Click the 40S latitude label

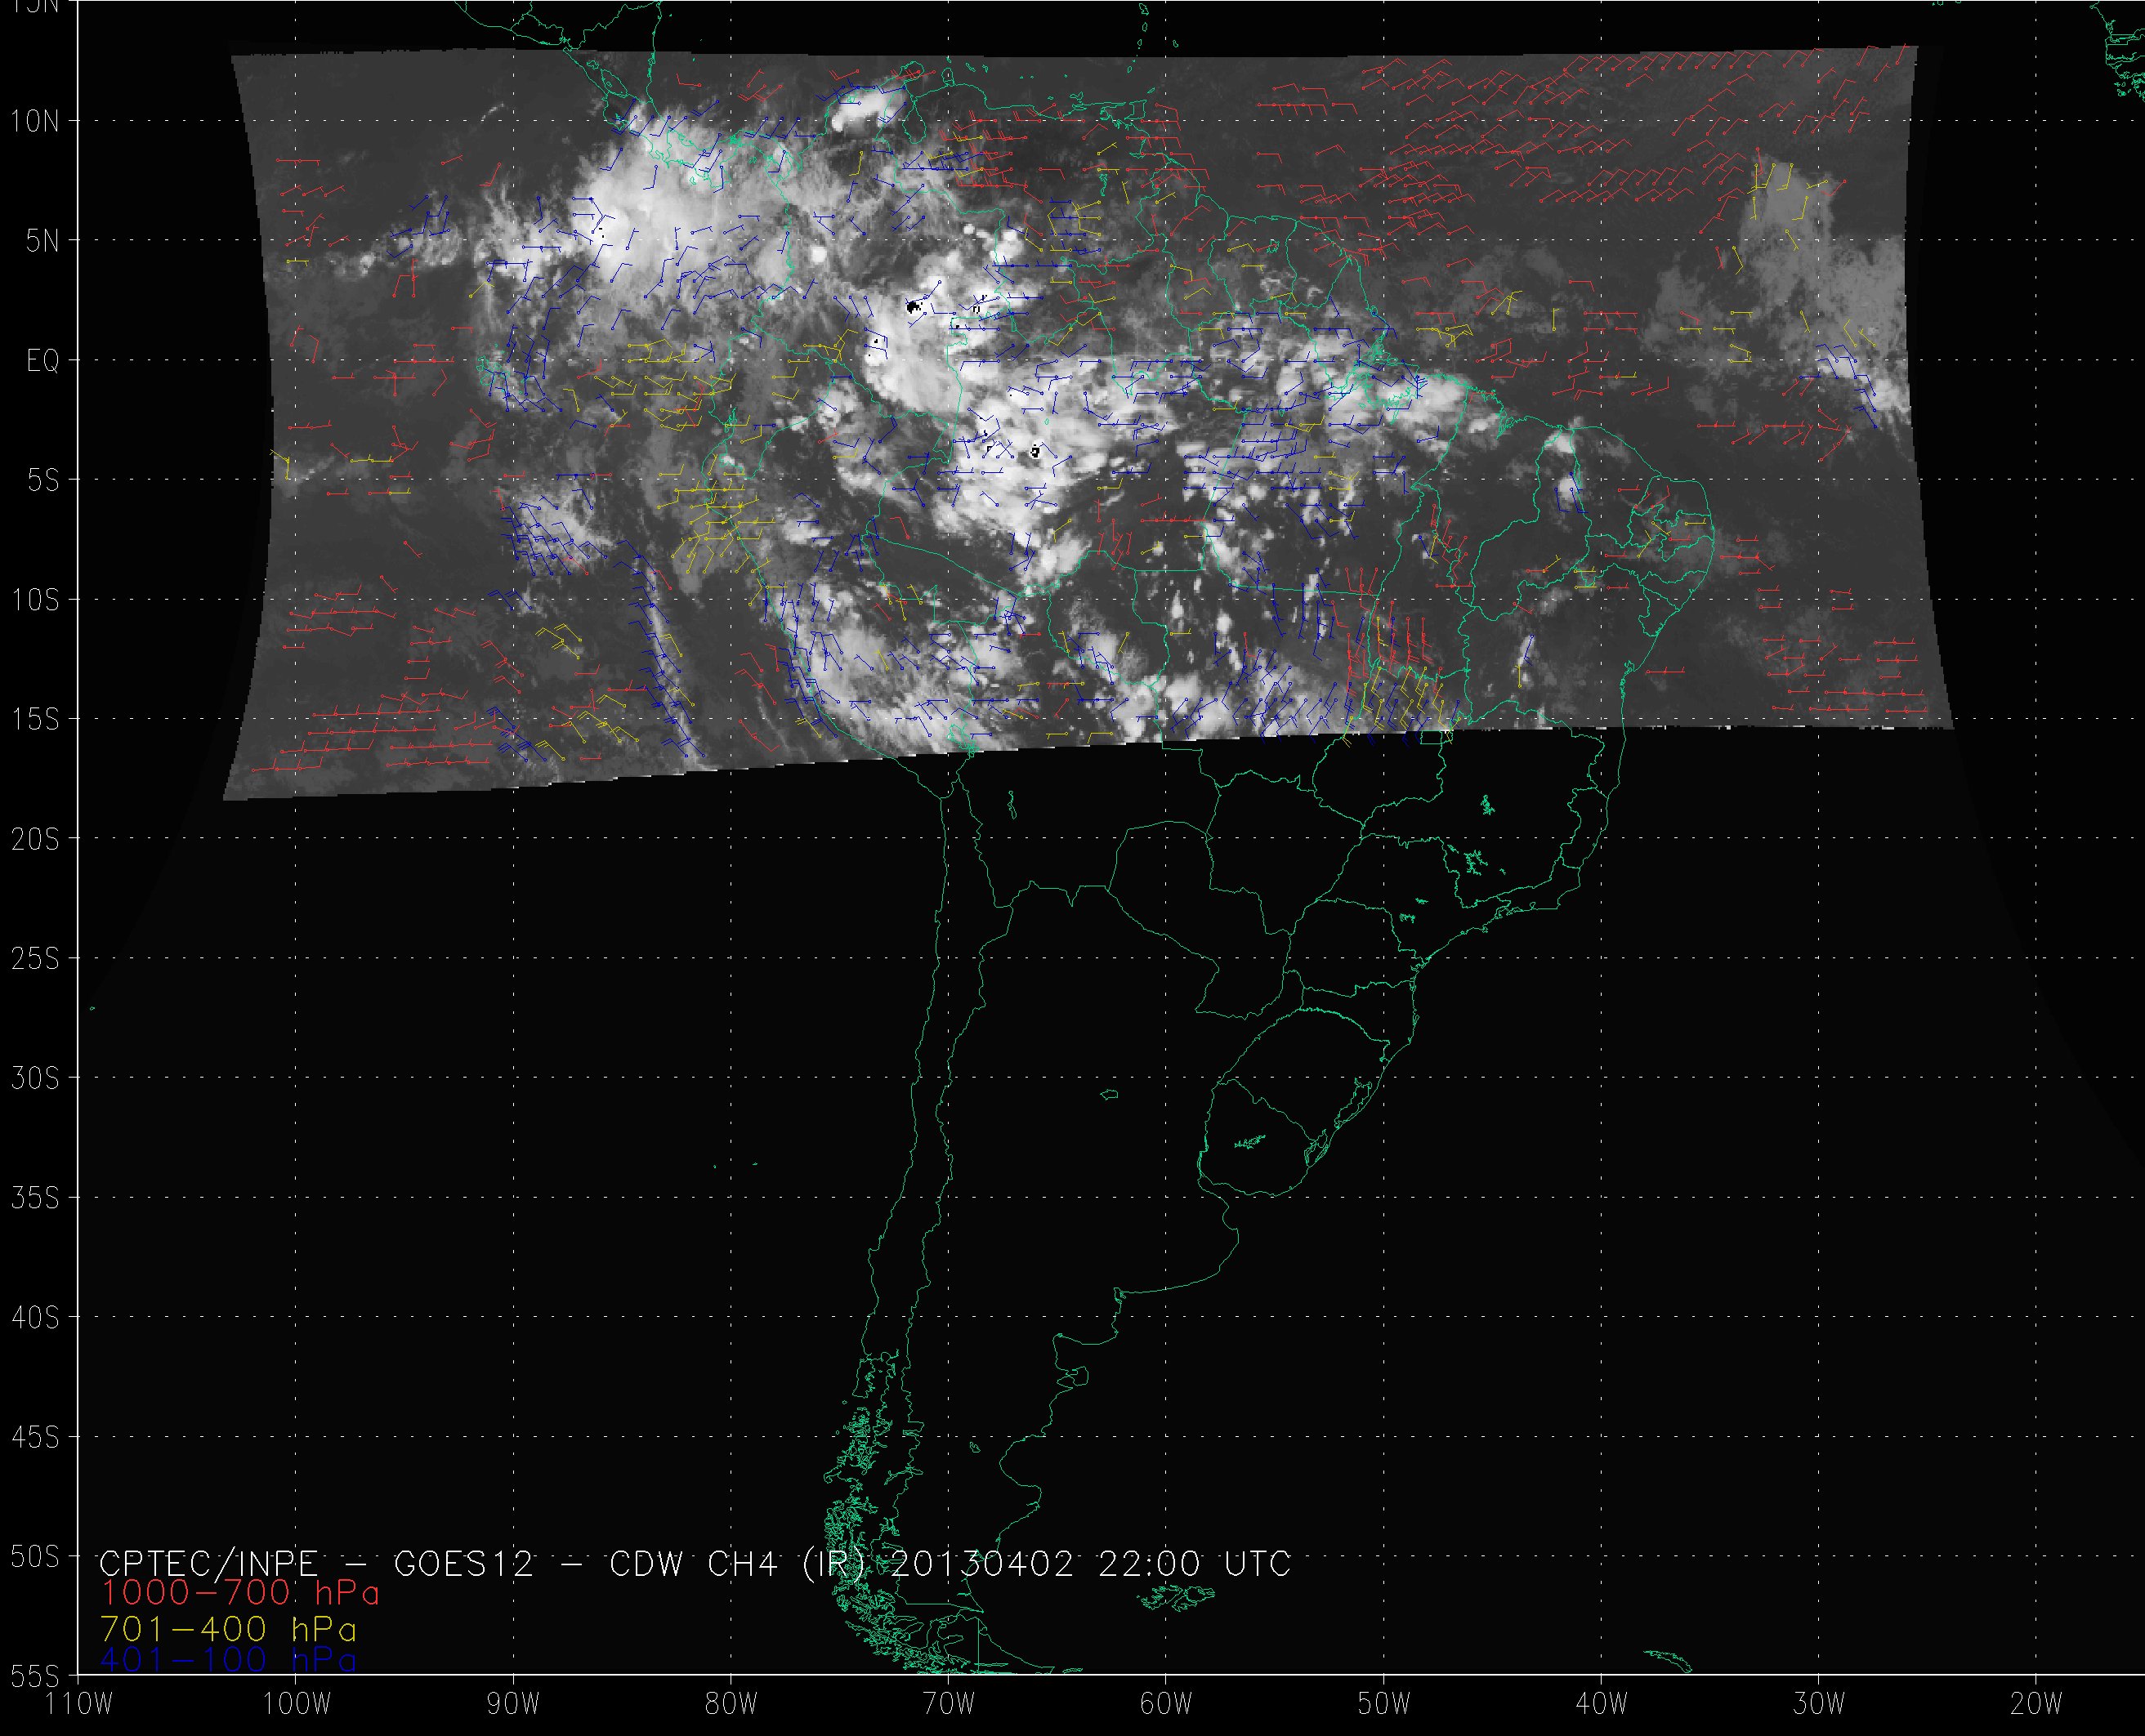(x=35, y=1317)
